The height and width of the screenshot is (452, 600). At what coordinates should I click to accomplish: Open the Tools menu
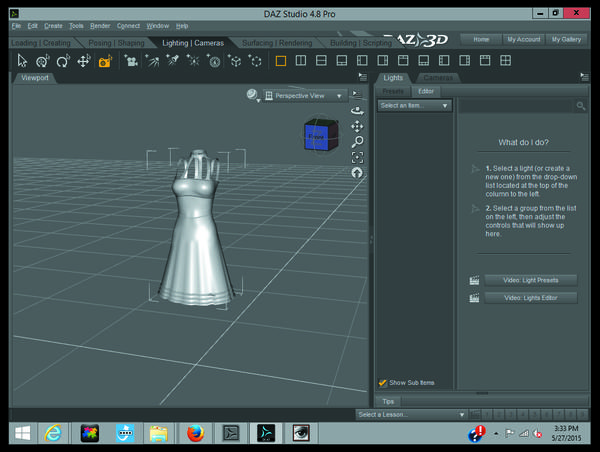76,26
